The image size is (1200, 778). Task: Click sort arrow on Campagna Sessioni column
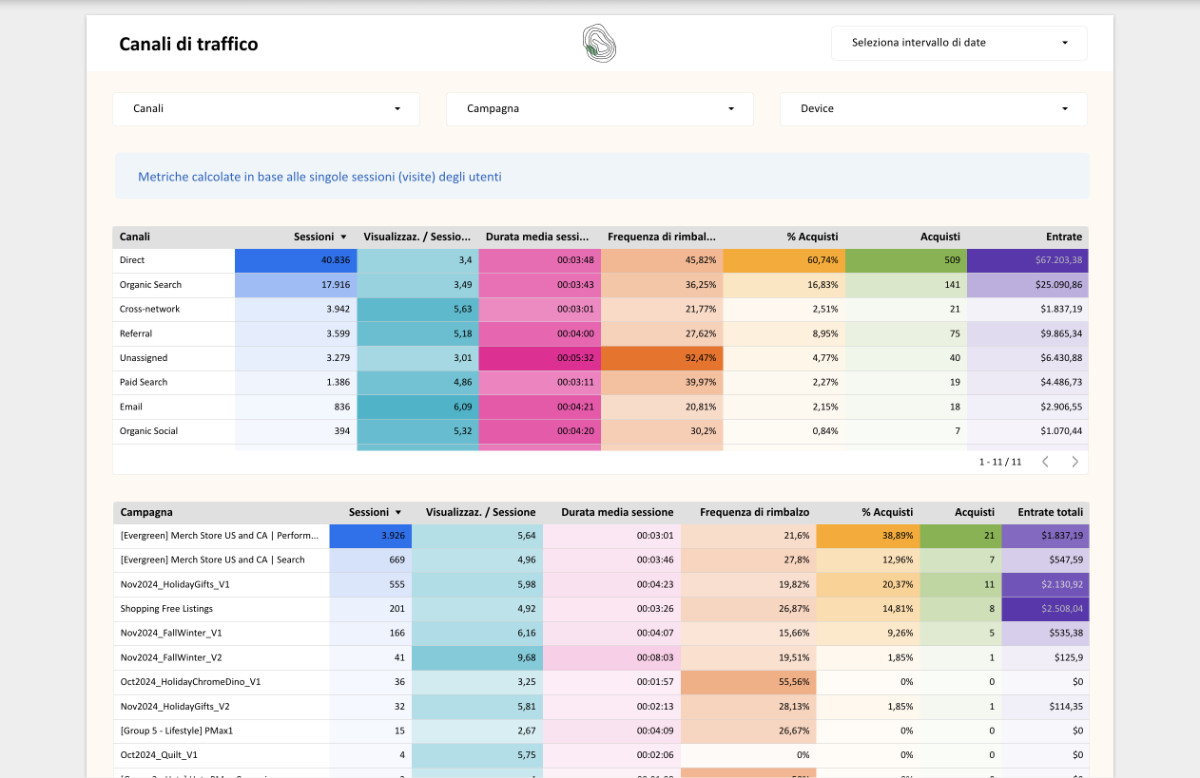(x=399, y=512)
